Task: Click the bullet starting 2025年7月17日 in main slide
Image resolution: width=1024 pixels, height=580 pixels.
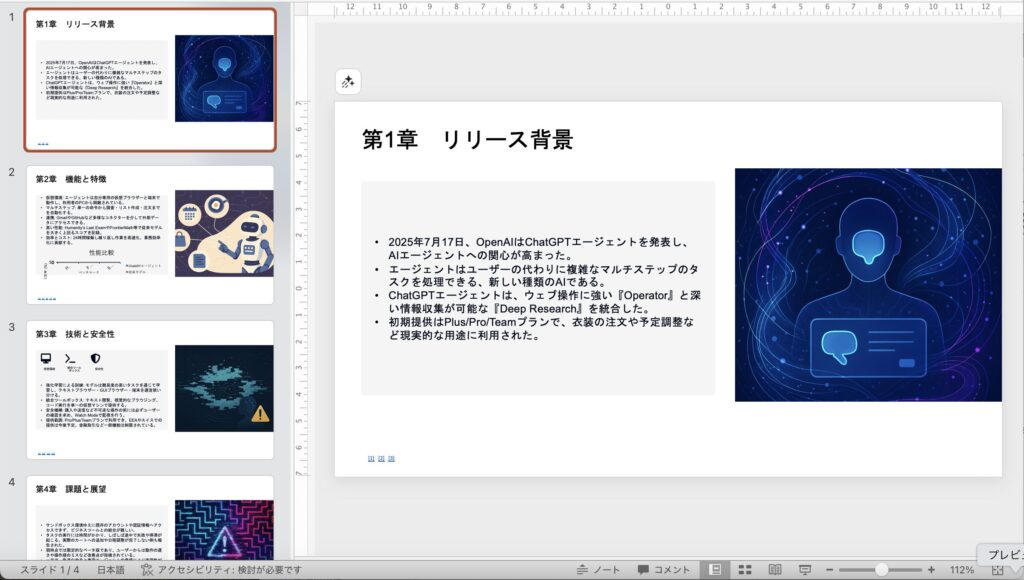Action: [539, 248]
